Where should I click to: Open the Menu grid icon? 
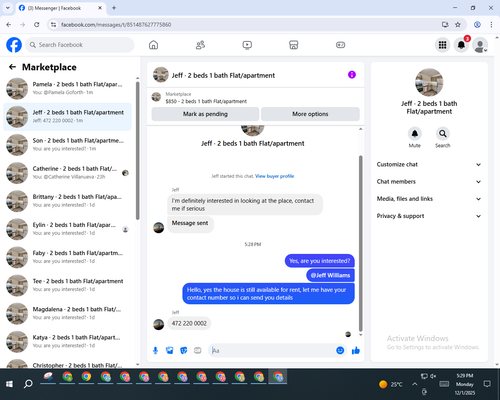[442, 45]
